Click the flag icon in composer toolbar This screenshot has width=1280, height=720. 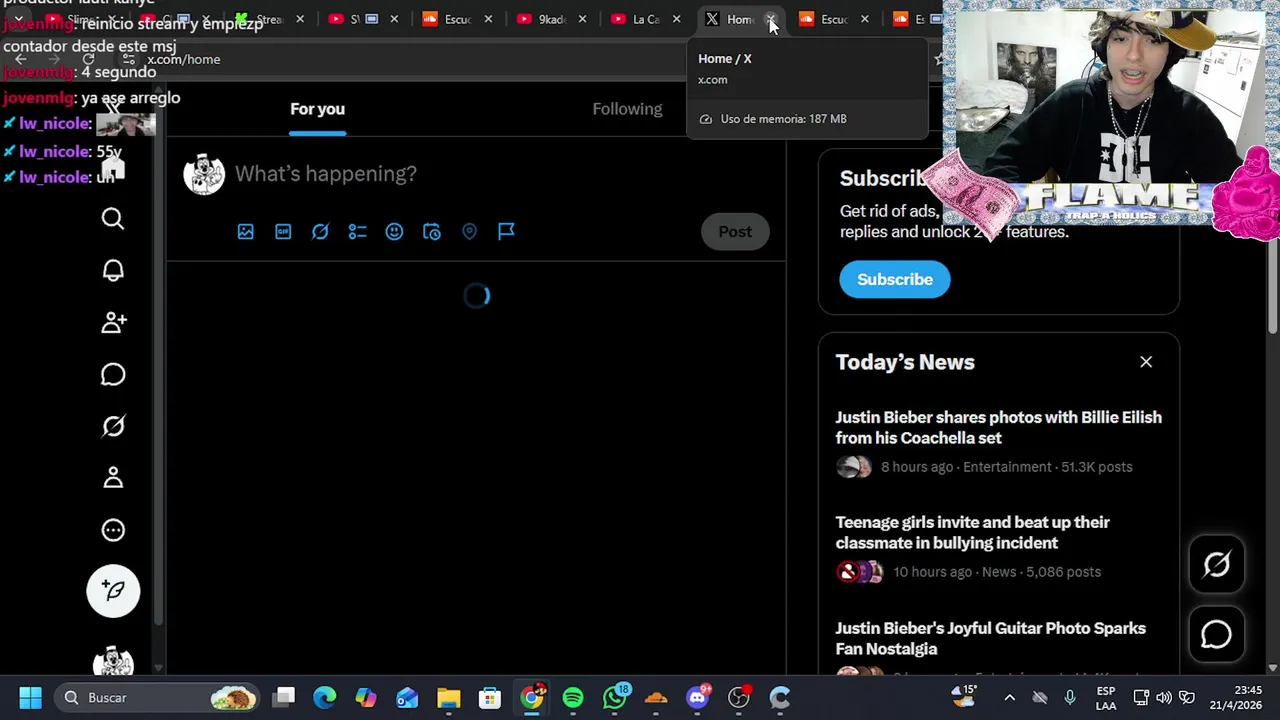tap(506, 231)
